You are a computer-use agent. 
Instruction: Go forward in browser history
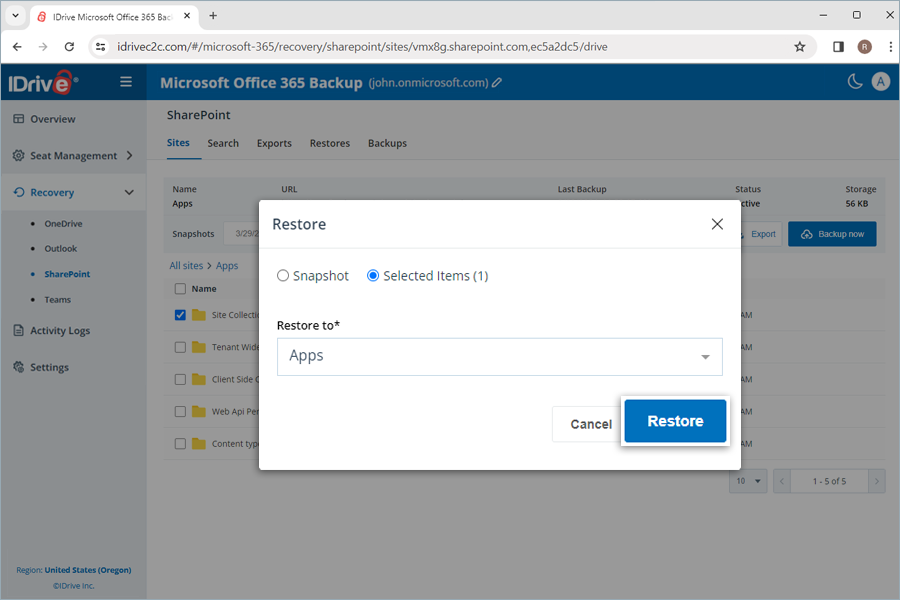[x=43, y=47]
